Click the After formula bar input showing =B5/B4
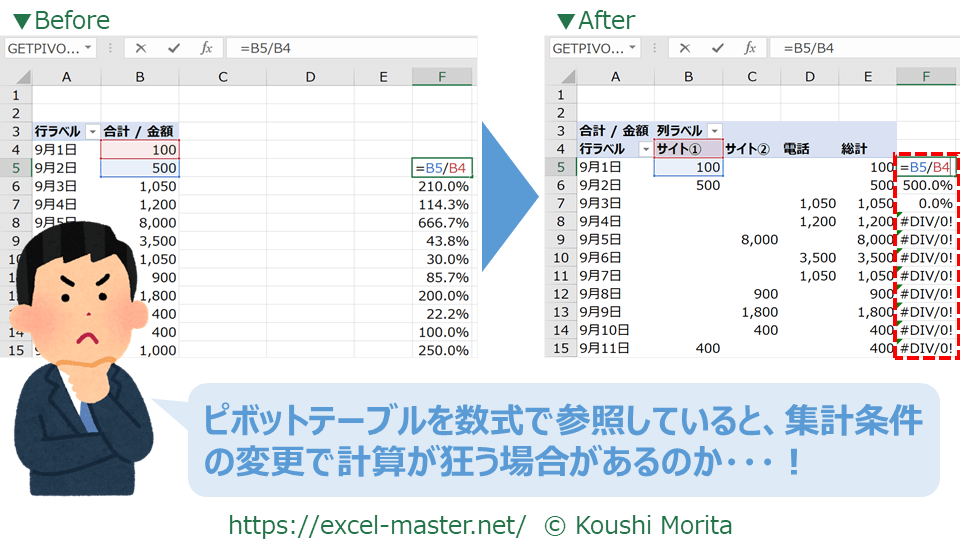 point(860,48)
